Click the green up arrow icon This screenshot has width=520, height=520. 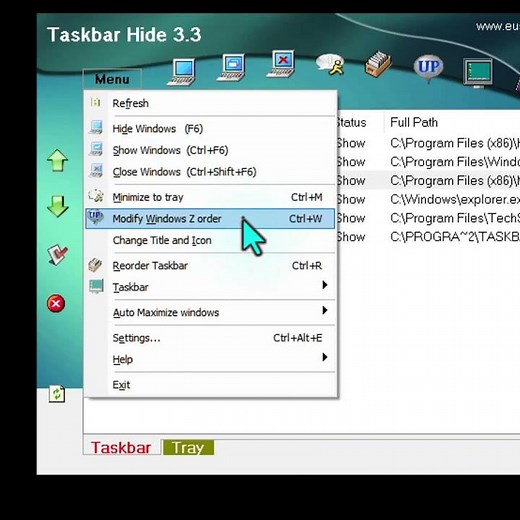(x=57, y=160)
